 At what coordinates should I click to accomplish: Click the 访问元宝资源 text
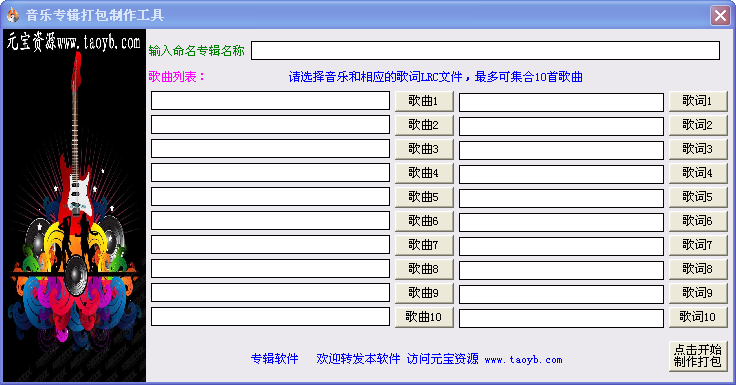[x=443, y=359]
